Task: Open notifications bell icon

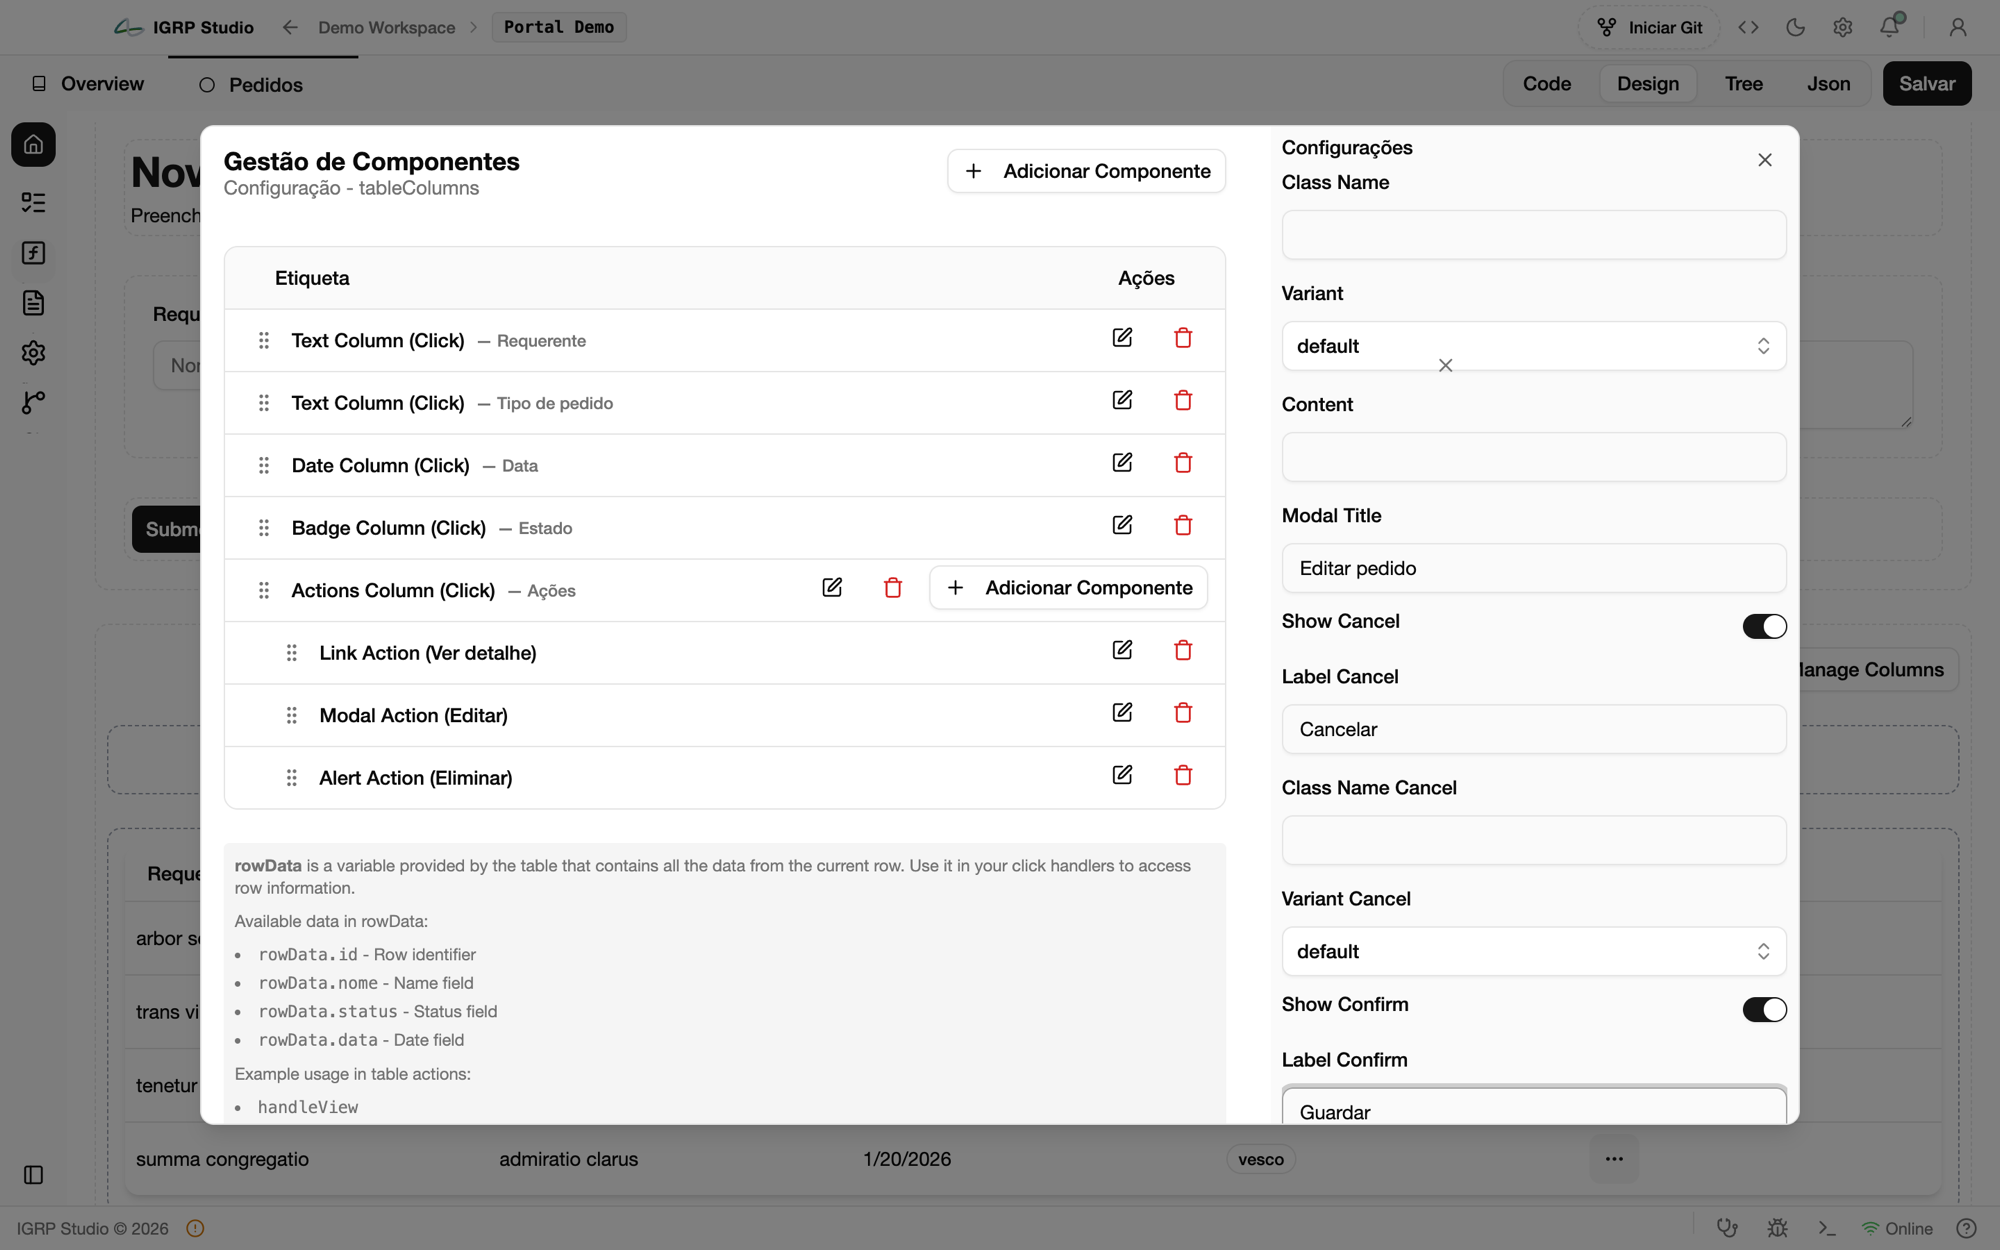Action: pyautogui.click(x=1890, y=27)
